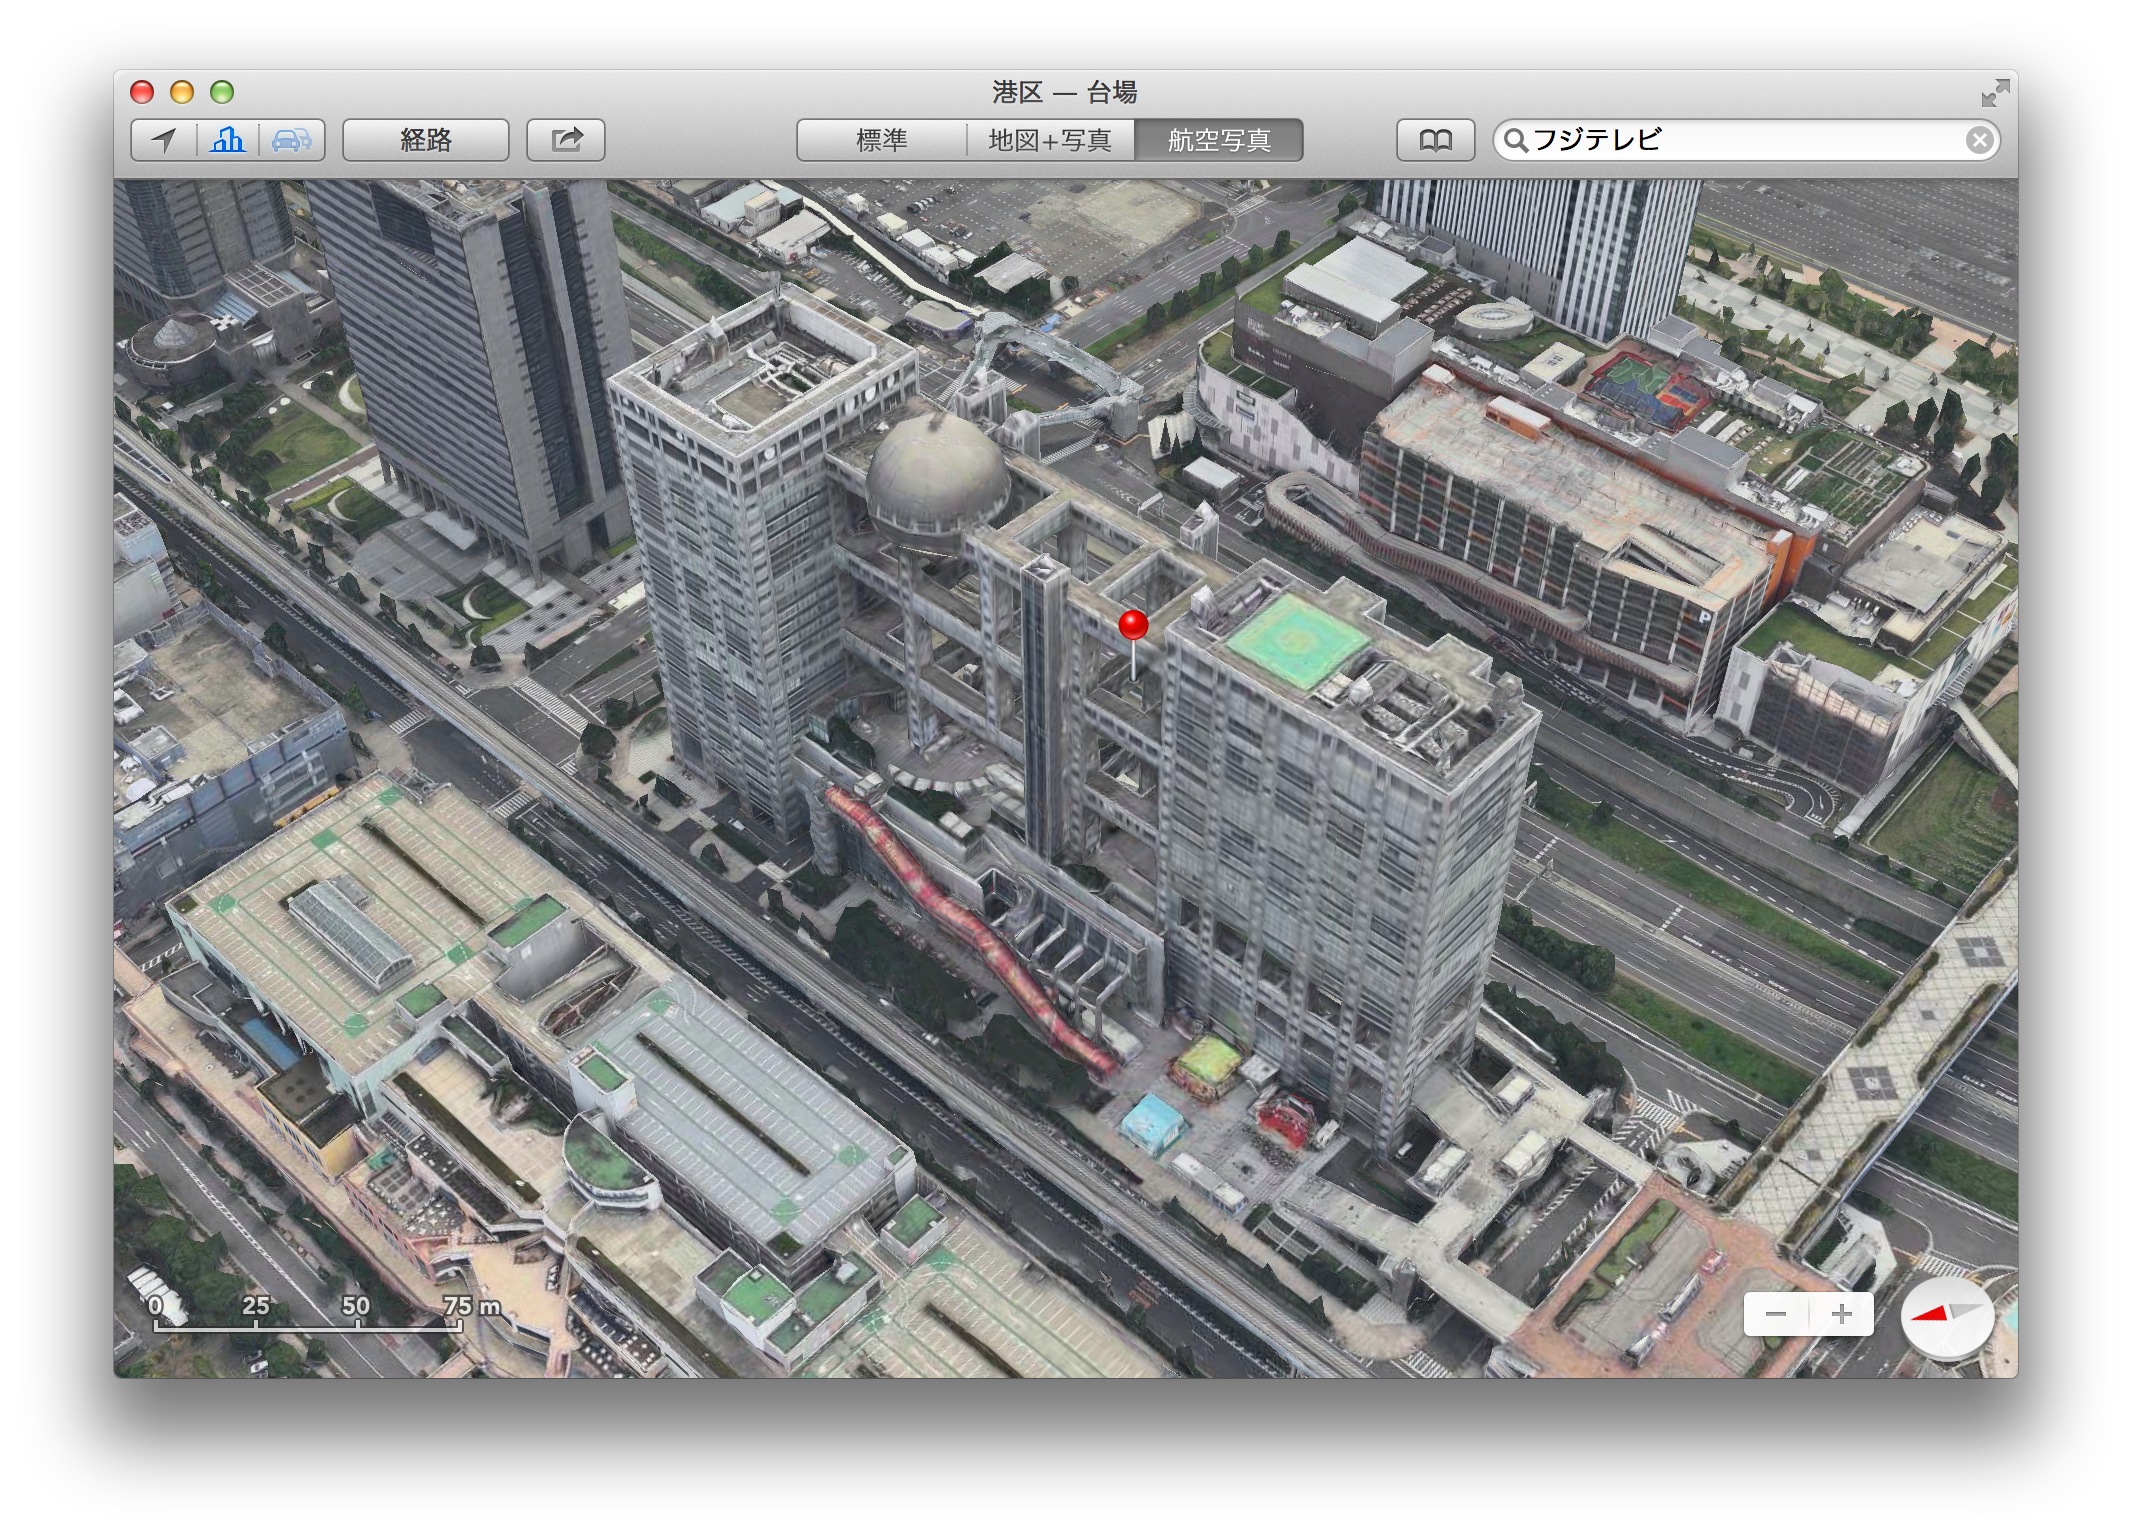The height and width of the screenshot is (1536, 2132).
Task: Select the 航空写真 satellite view
Action: coord(1219,140)
